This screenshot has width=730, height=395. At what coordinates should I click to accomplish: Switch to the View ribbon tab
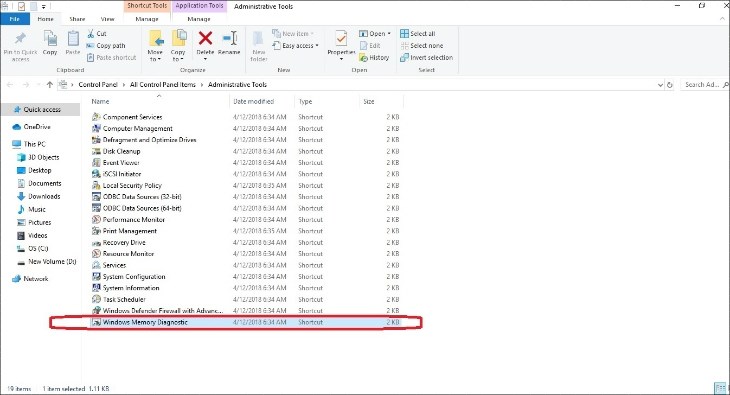click(x=108, y=19)
